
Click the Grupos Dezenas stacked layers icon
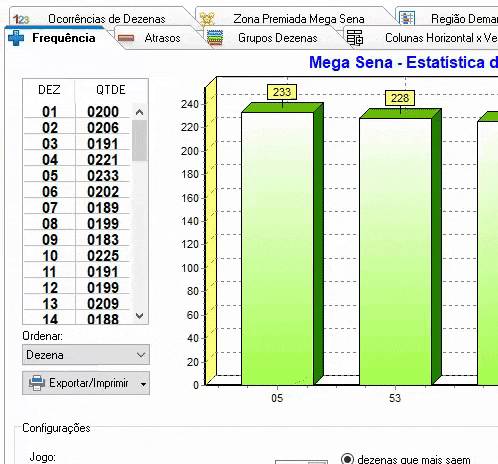(x=215, y=38)
